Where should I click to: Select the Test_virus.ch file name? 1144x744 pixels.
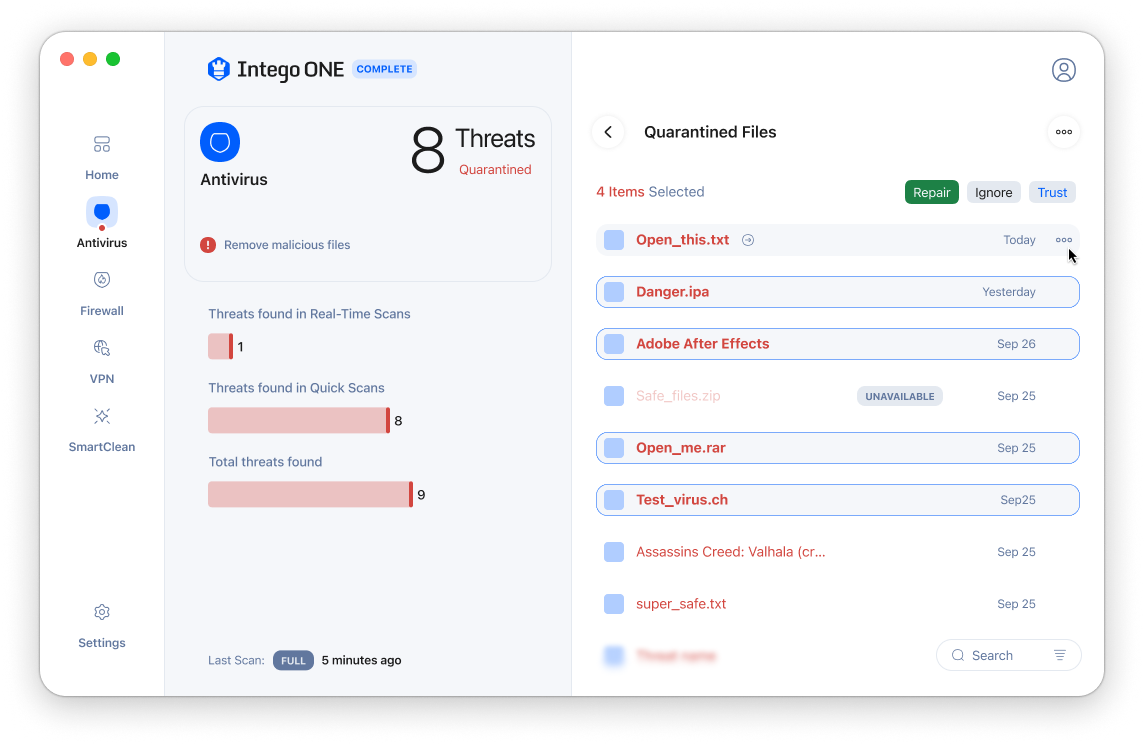pyautogui.click(x=682, y=500)
